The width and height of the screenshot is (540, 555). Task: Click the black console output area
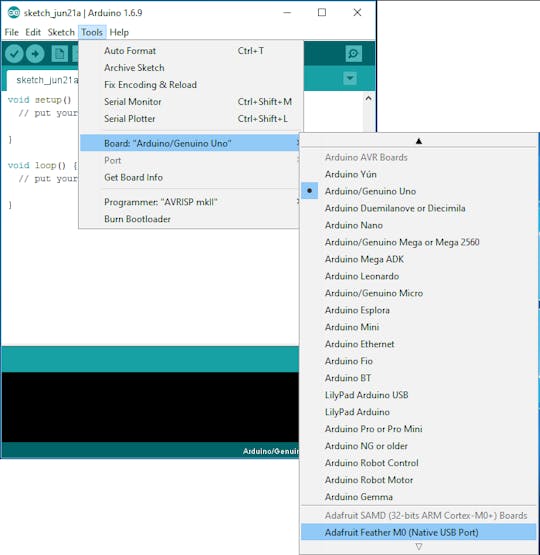150,407
